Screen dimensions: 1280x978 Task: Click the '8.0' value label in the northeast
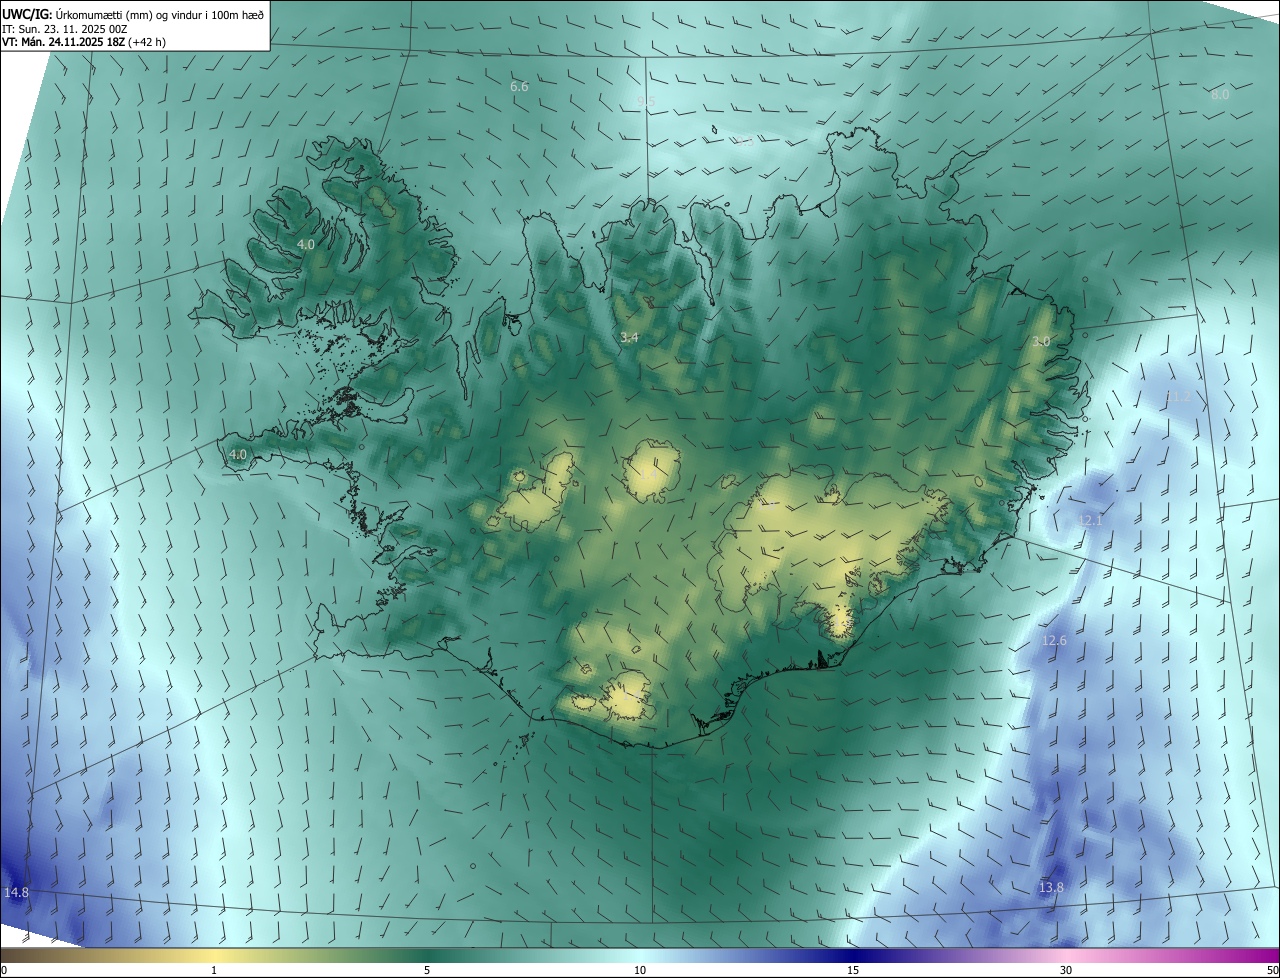[x=1220, y=95]
